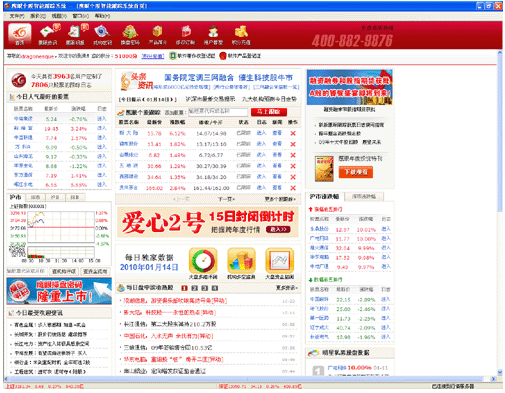Delete tracked stock row priced 13.41
This screenshot has width=505, height=393.
(x=293, y=144)
